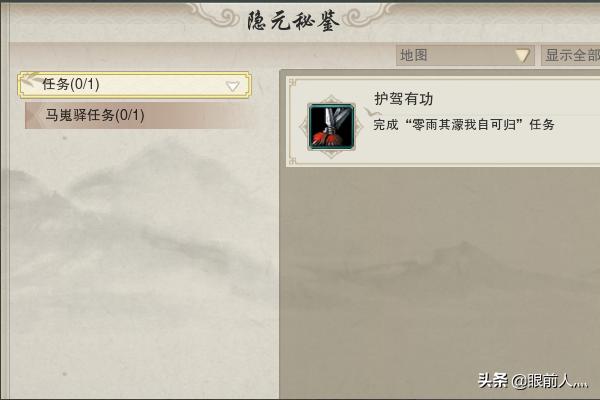
Task: Click the small bird decoration beside 护驾有功
Action: coord(372,112)
